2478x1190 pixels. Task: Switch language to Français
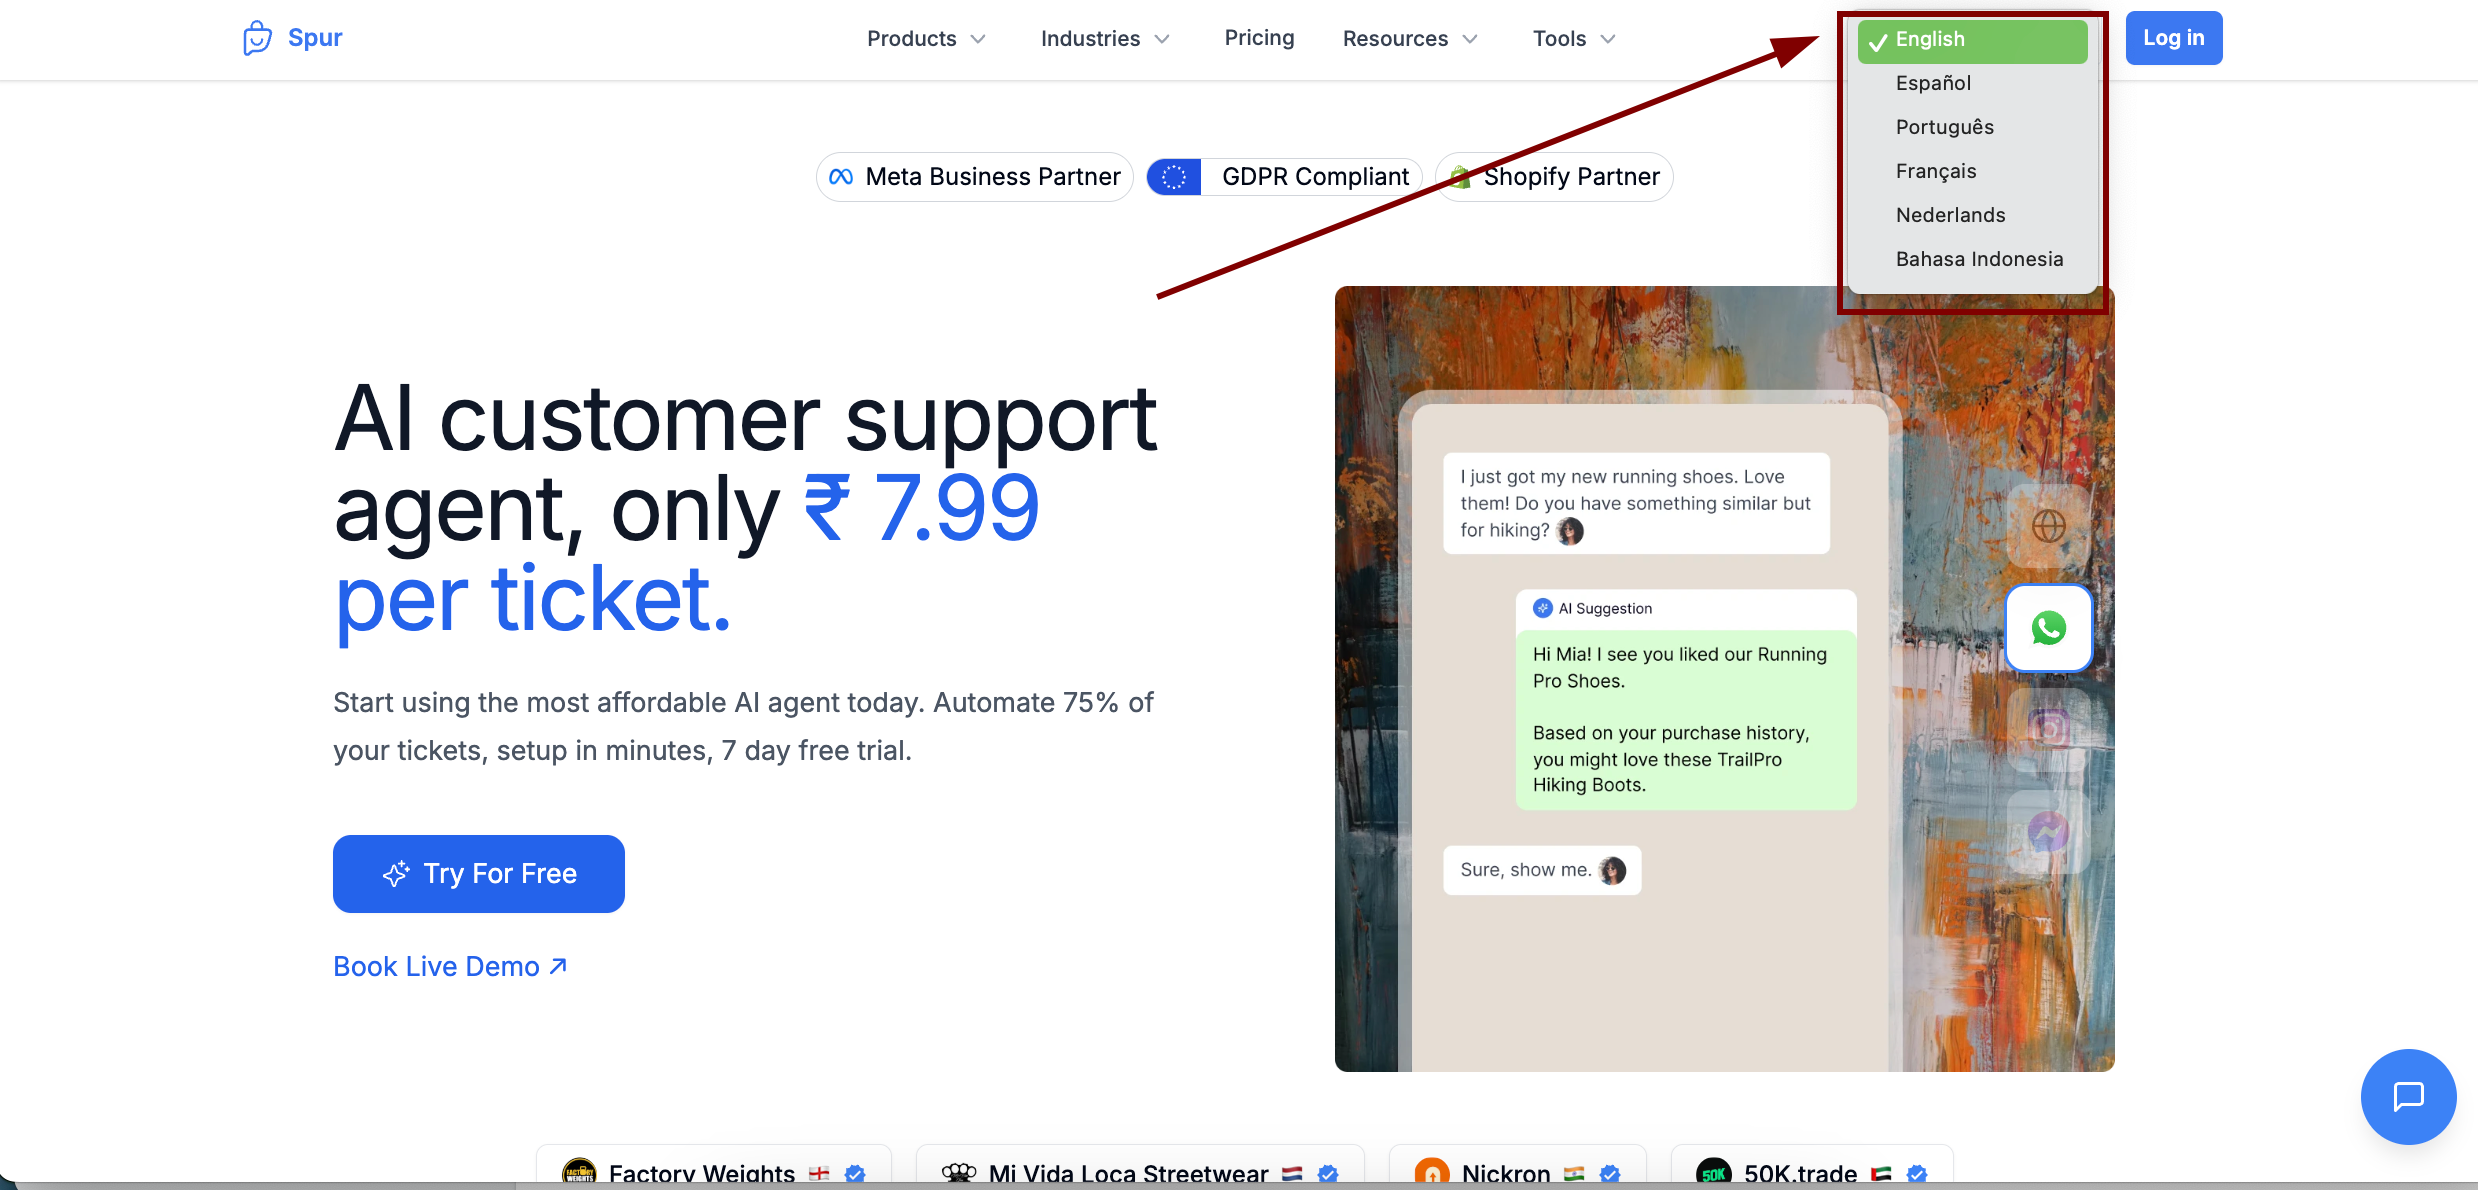pyautogui.click(x=1935, y=171)
